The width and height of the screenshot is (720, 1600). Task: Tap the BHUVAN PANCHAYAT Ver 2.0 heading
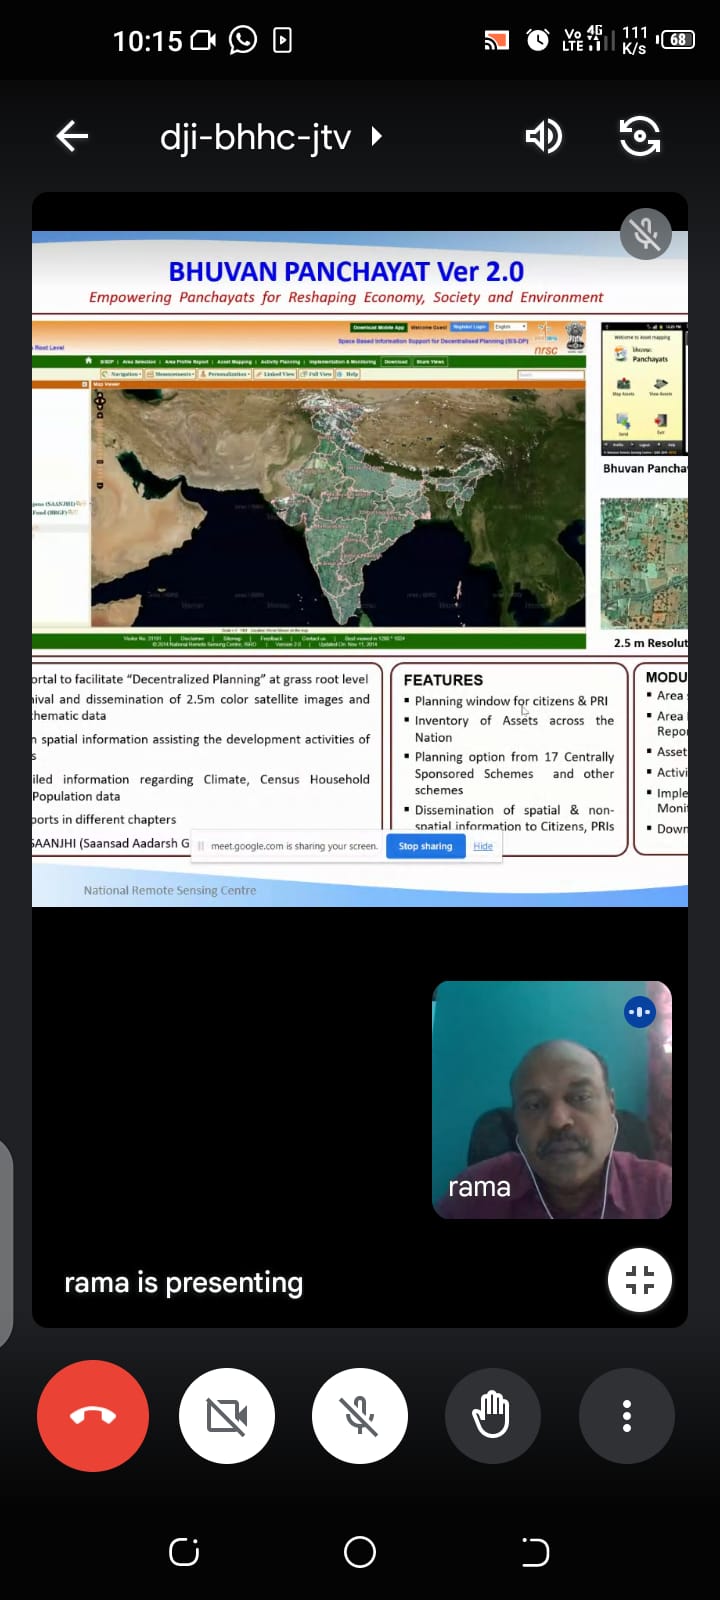346,271
